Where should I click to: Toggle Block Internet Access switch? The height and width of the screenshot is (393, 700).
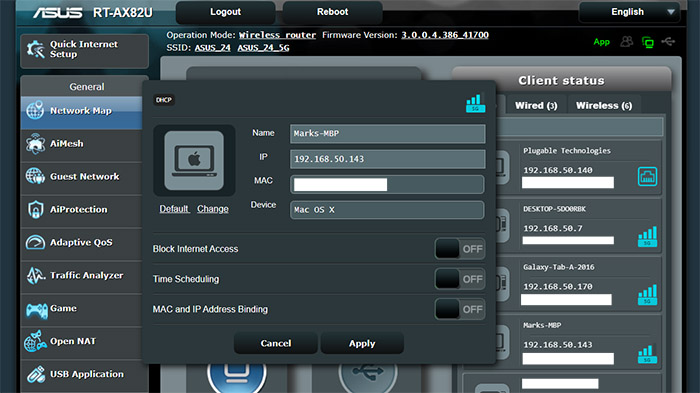(x=460, y=249)
